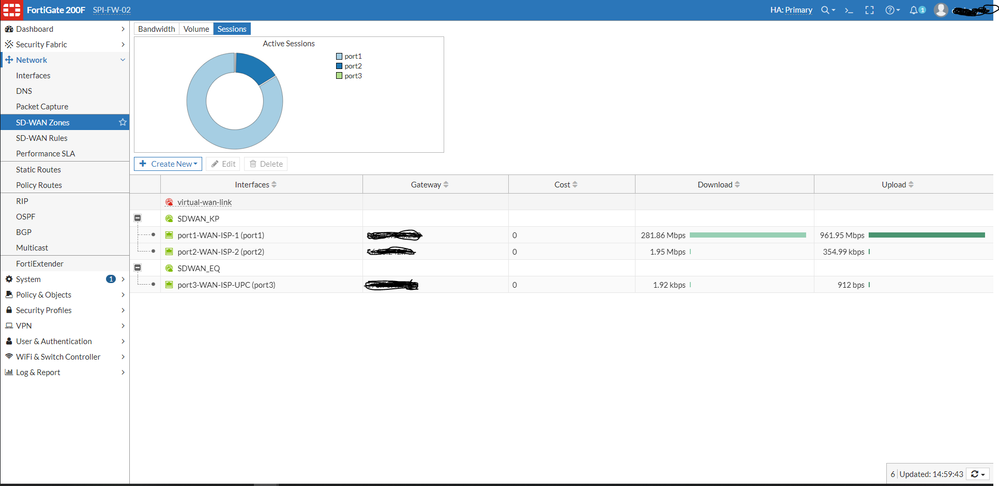Open the CLI console icon

(849, 10)
